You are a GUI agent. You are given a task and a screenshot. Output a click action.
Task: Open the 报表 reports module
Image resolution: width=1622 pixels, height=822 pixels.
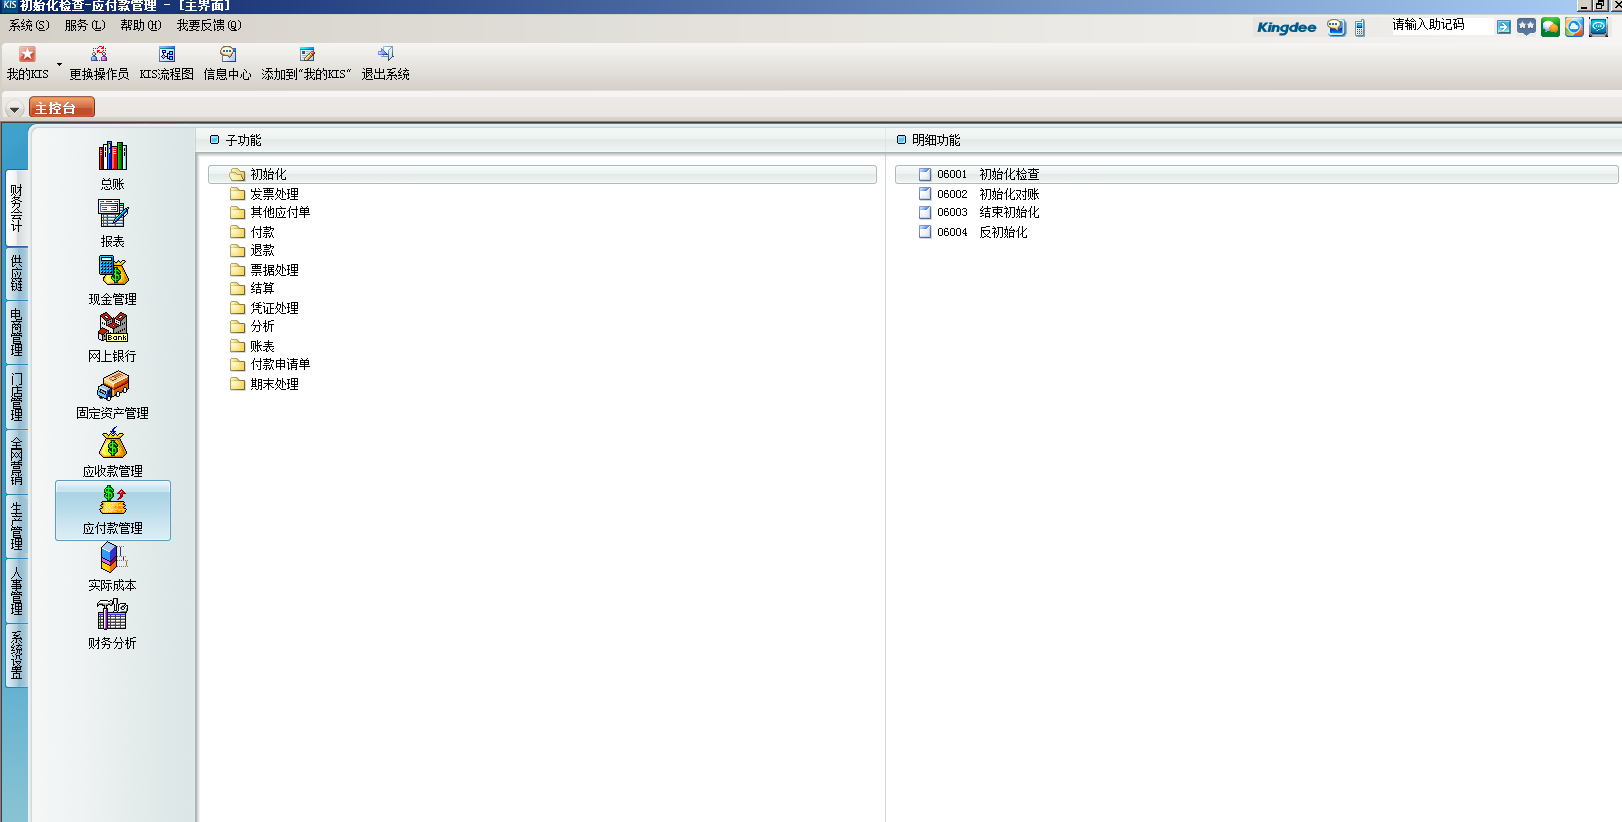tap(112, 223)
